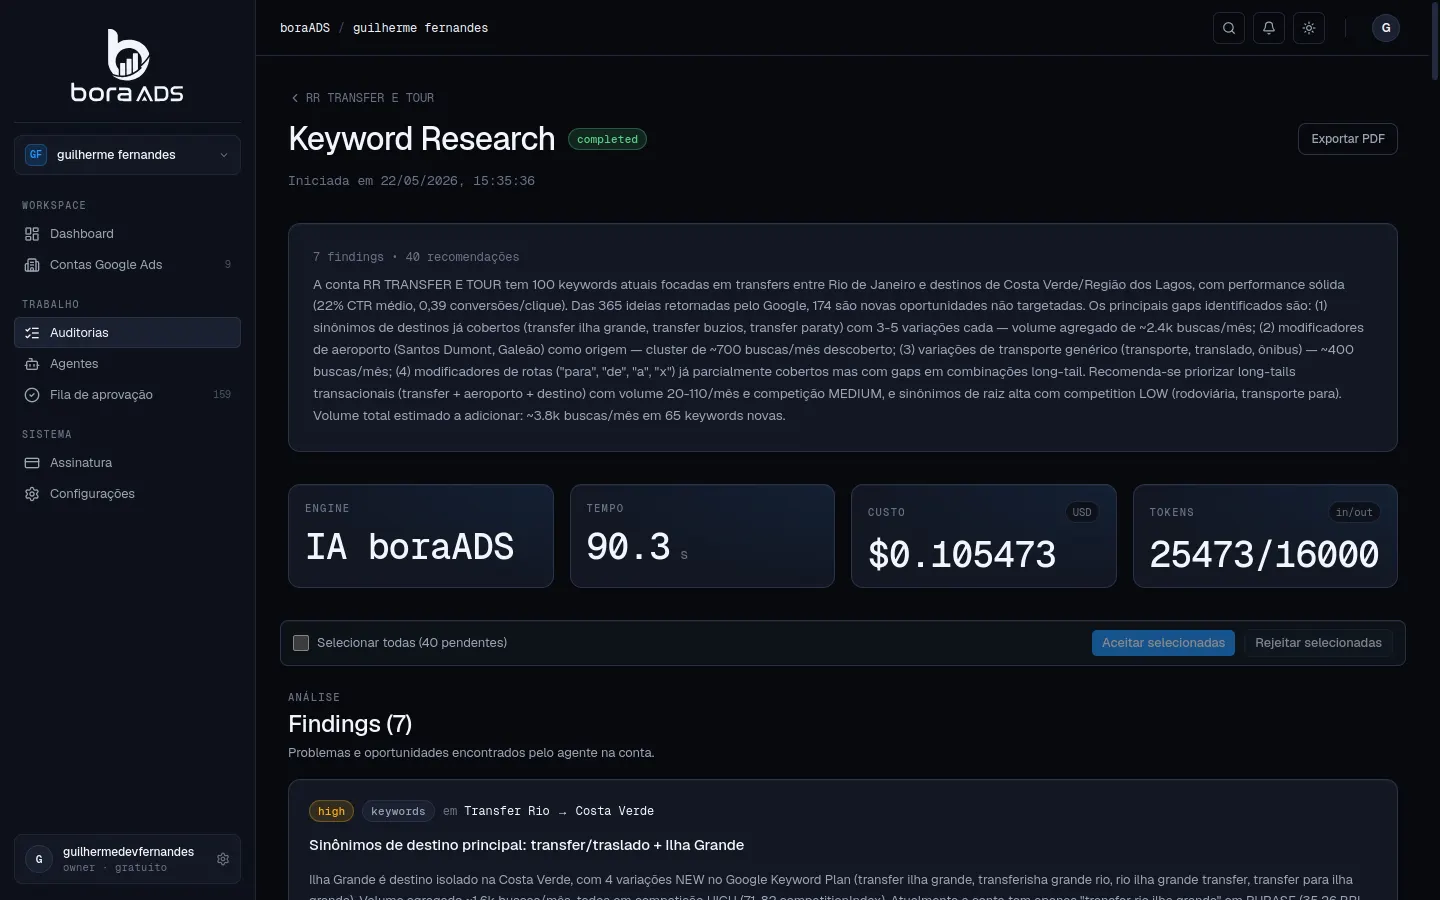The image size is (1440, 900).
Task: Go back to RR TRANSFER E TOUR
Action: (x=362, y=98)
